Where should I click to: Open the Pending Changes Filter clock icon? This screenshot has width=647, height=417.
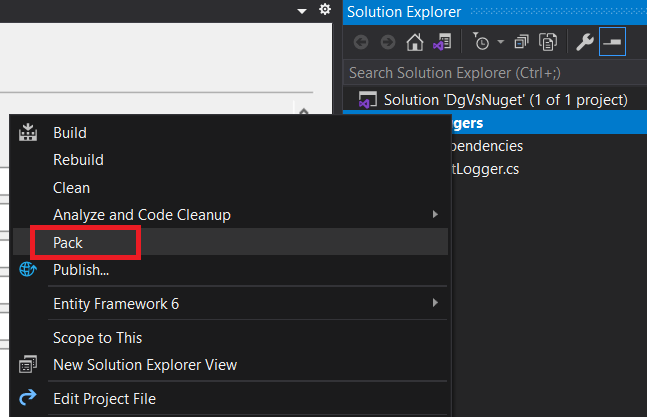pyautogui.click(x=479, y=42)
